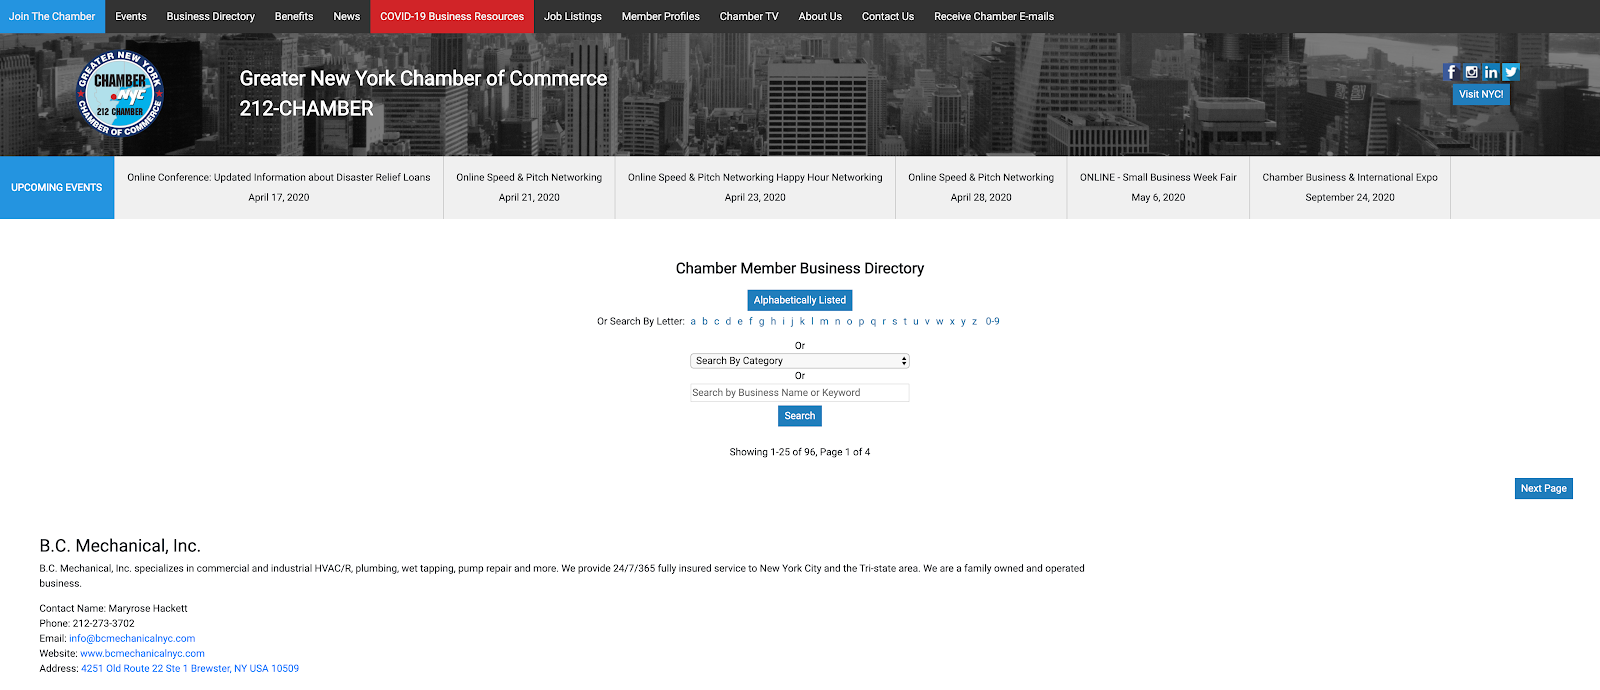Filter directory by letter f
The image size is (1600, 690).
coord(751,322)
